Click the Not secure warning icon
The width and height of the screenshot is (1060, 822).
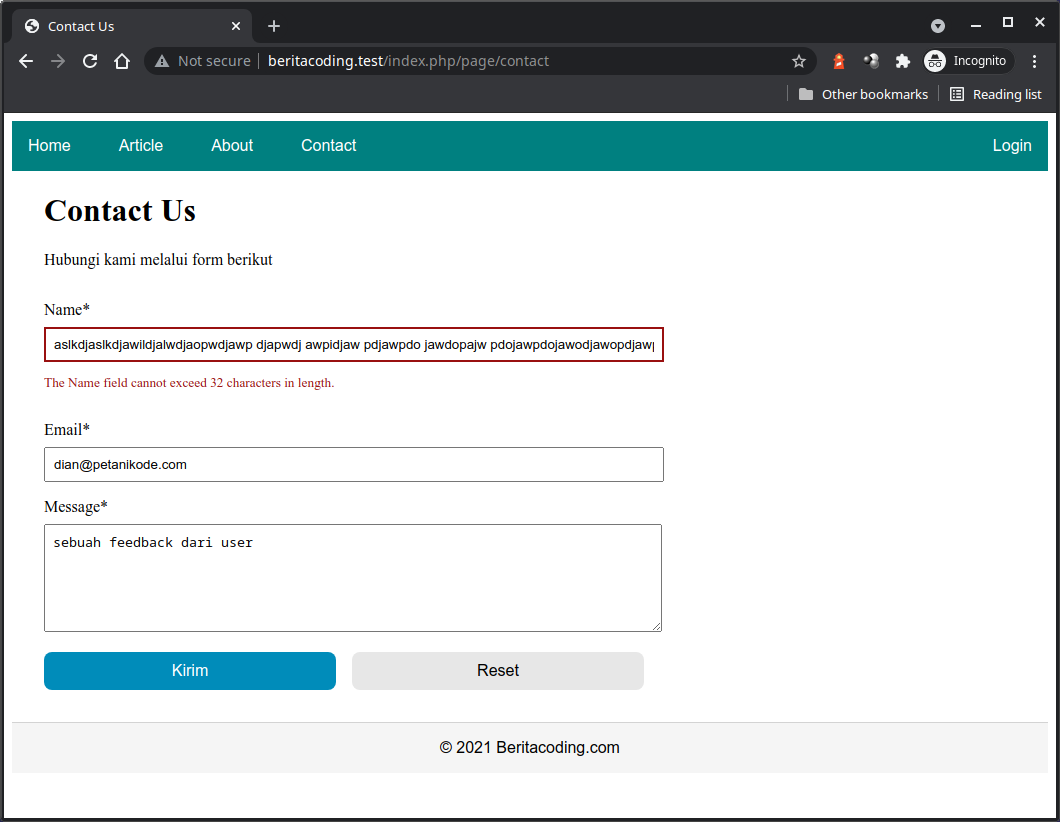[162, 61]
